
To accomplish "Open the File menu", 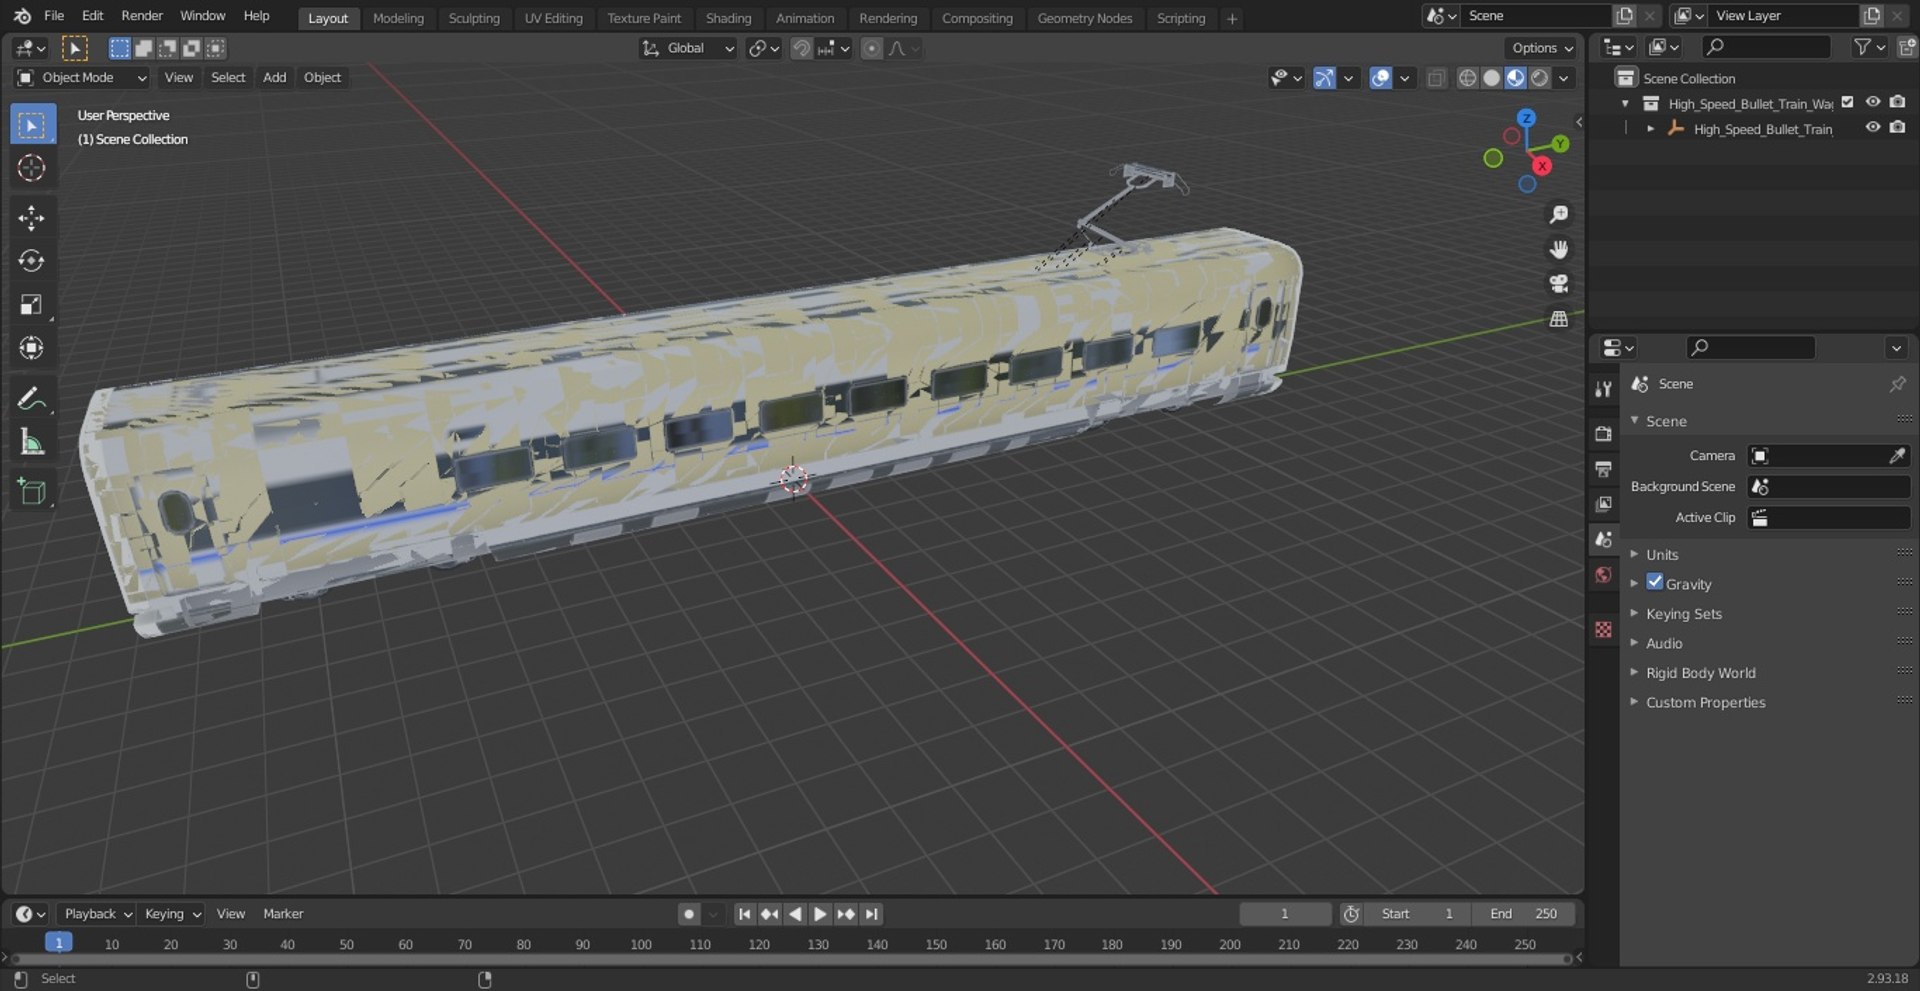I will point(54,16).
